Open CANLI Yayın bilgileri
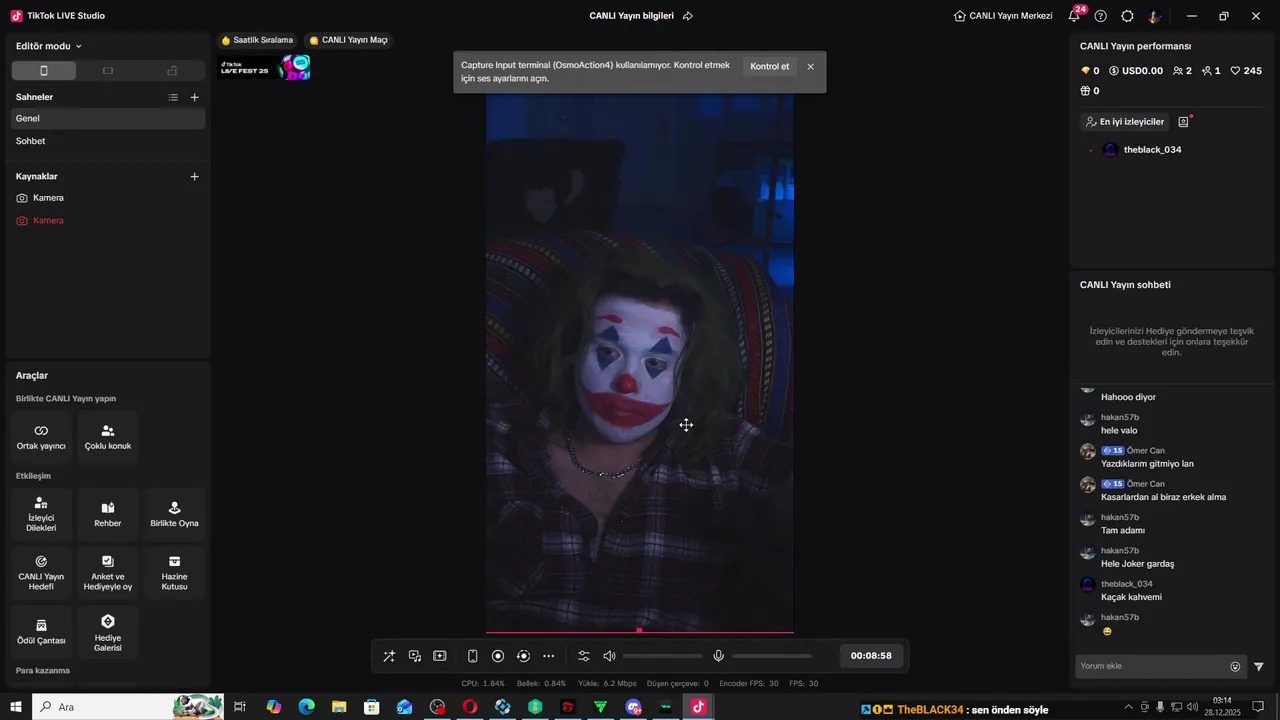Screen dimensions: 1280x720 click(632, 16)
